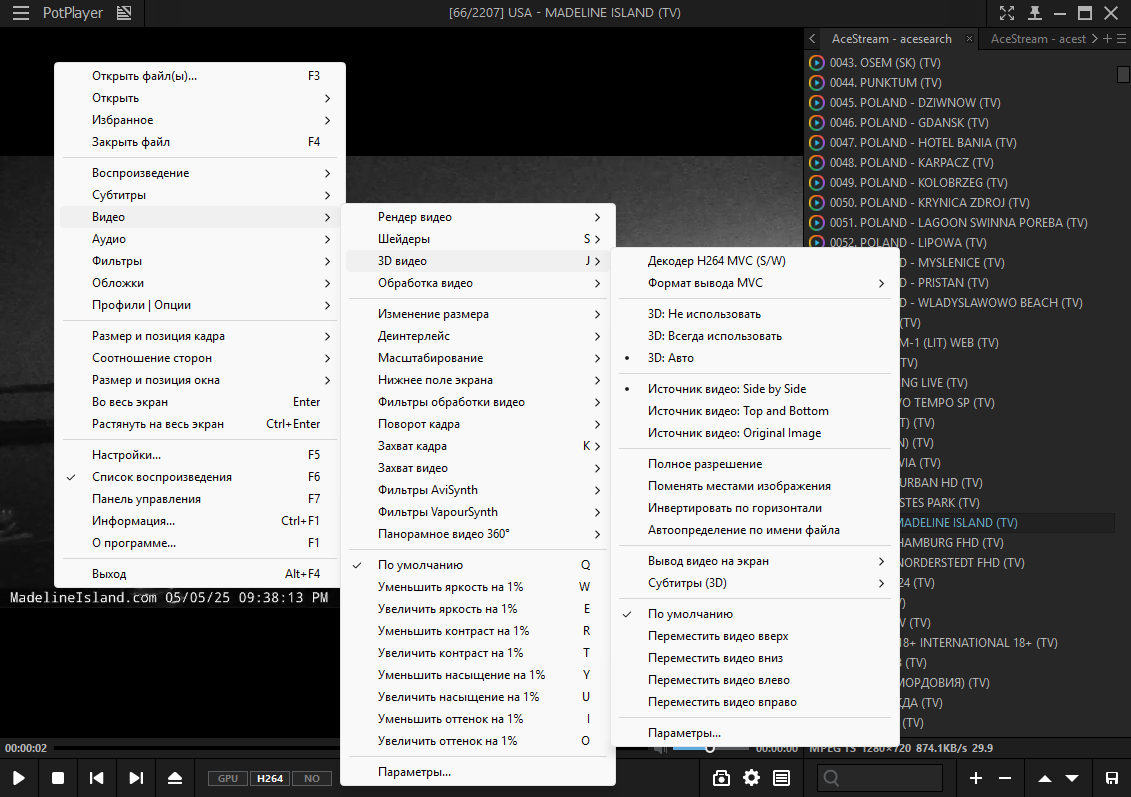Toggle the playlist panel icon next to gear

[781, 778]
